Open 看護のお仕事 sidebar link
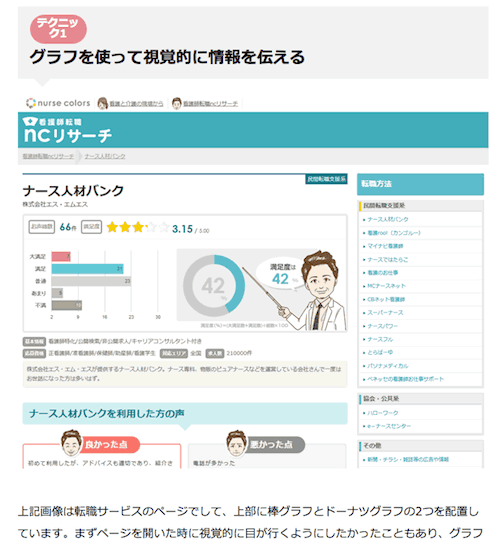Viewport: 500px width, 540px height. click(x=383, y=273)
